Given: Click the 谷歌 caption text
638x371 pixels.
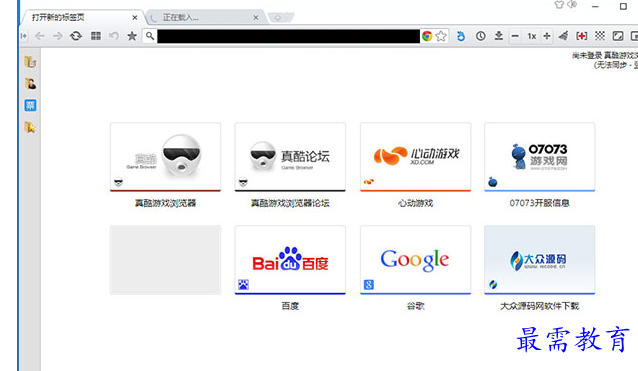Looking at the screenshot, I should [415, 306].
